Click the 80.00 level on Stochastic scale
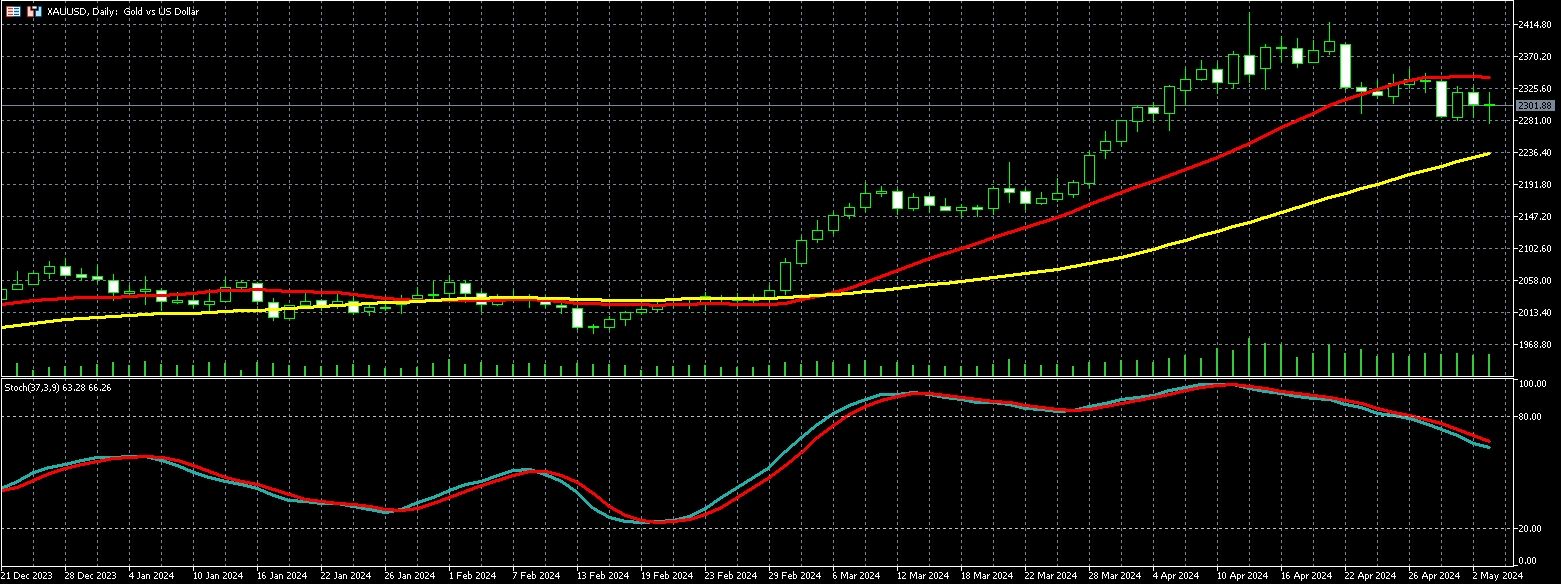Viewport: 1561px width, 584px height. click(1531, 417)
